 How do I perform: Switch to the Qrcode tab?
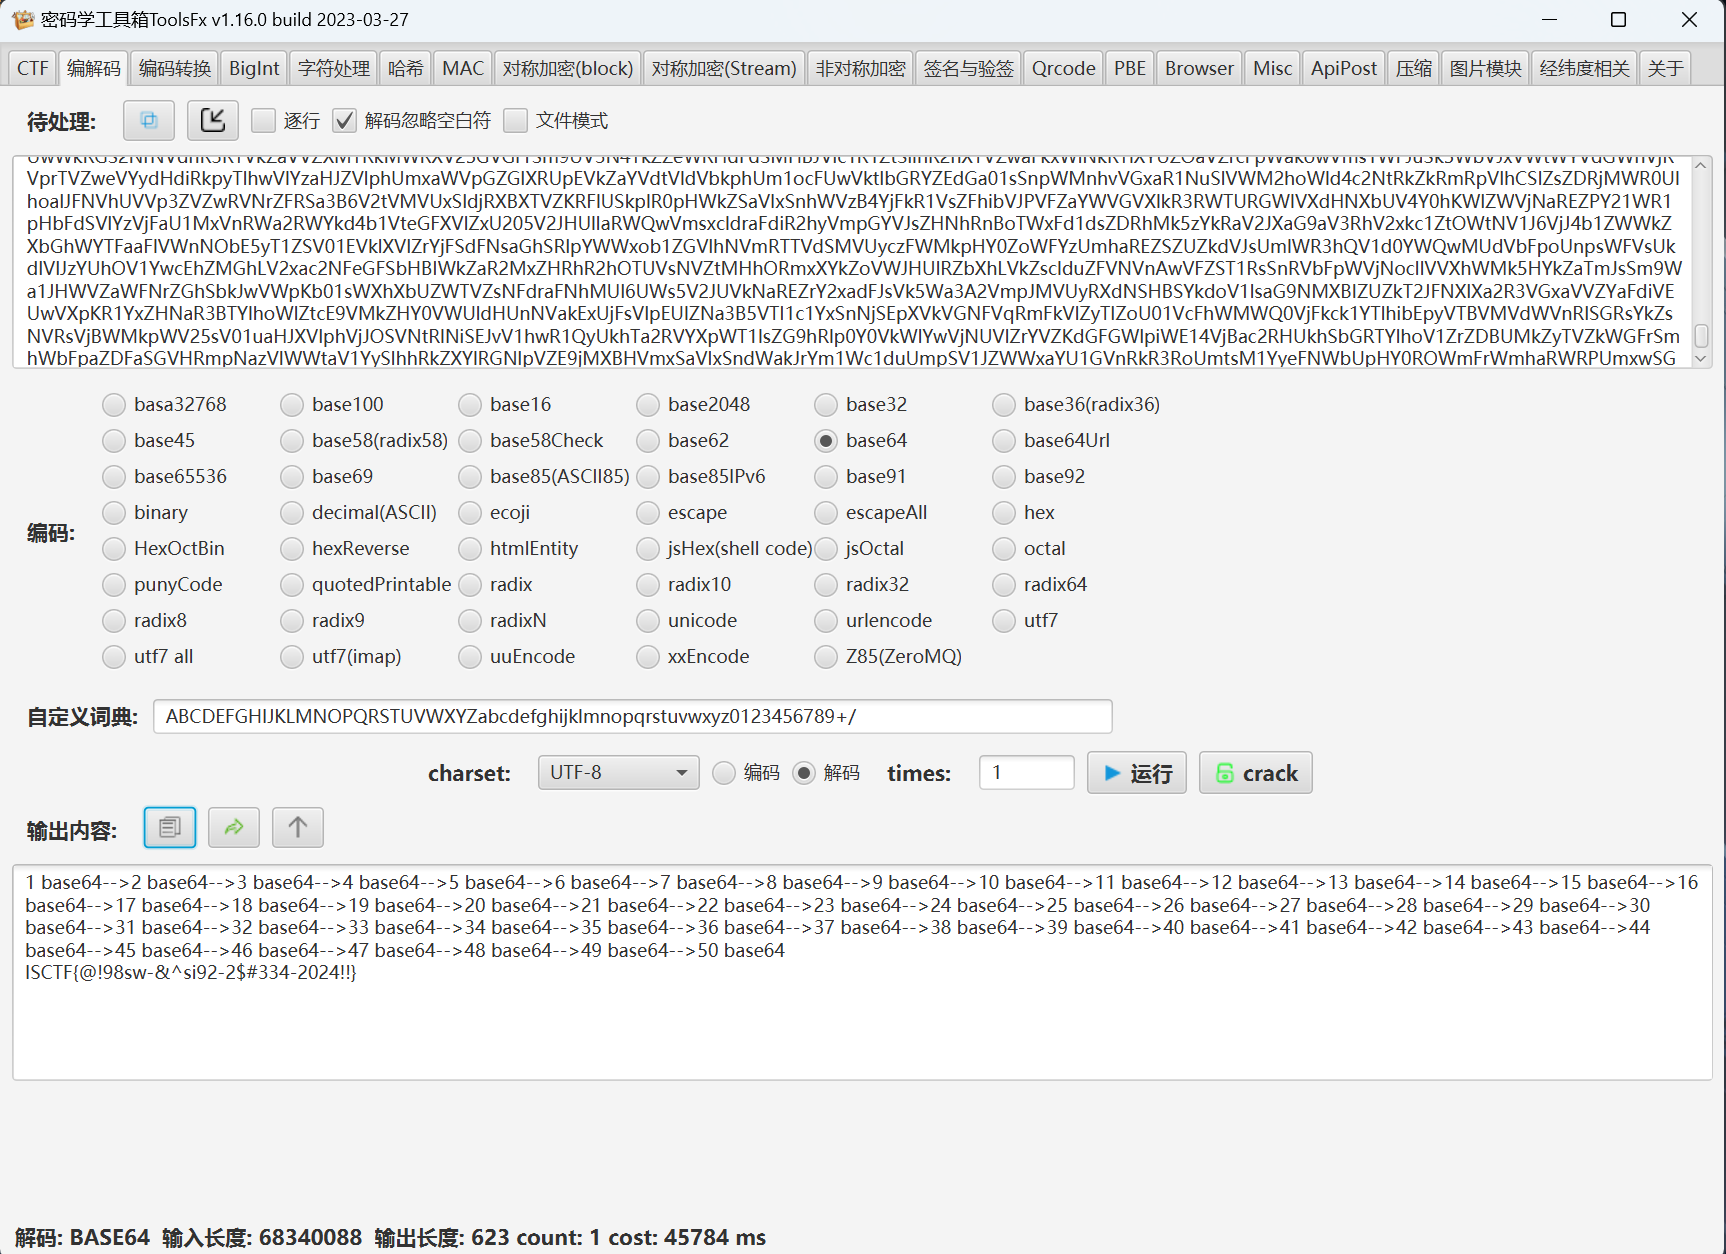click(1064, 68)
